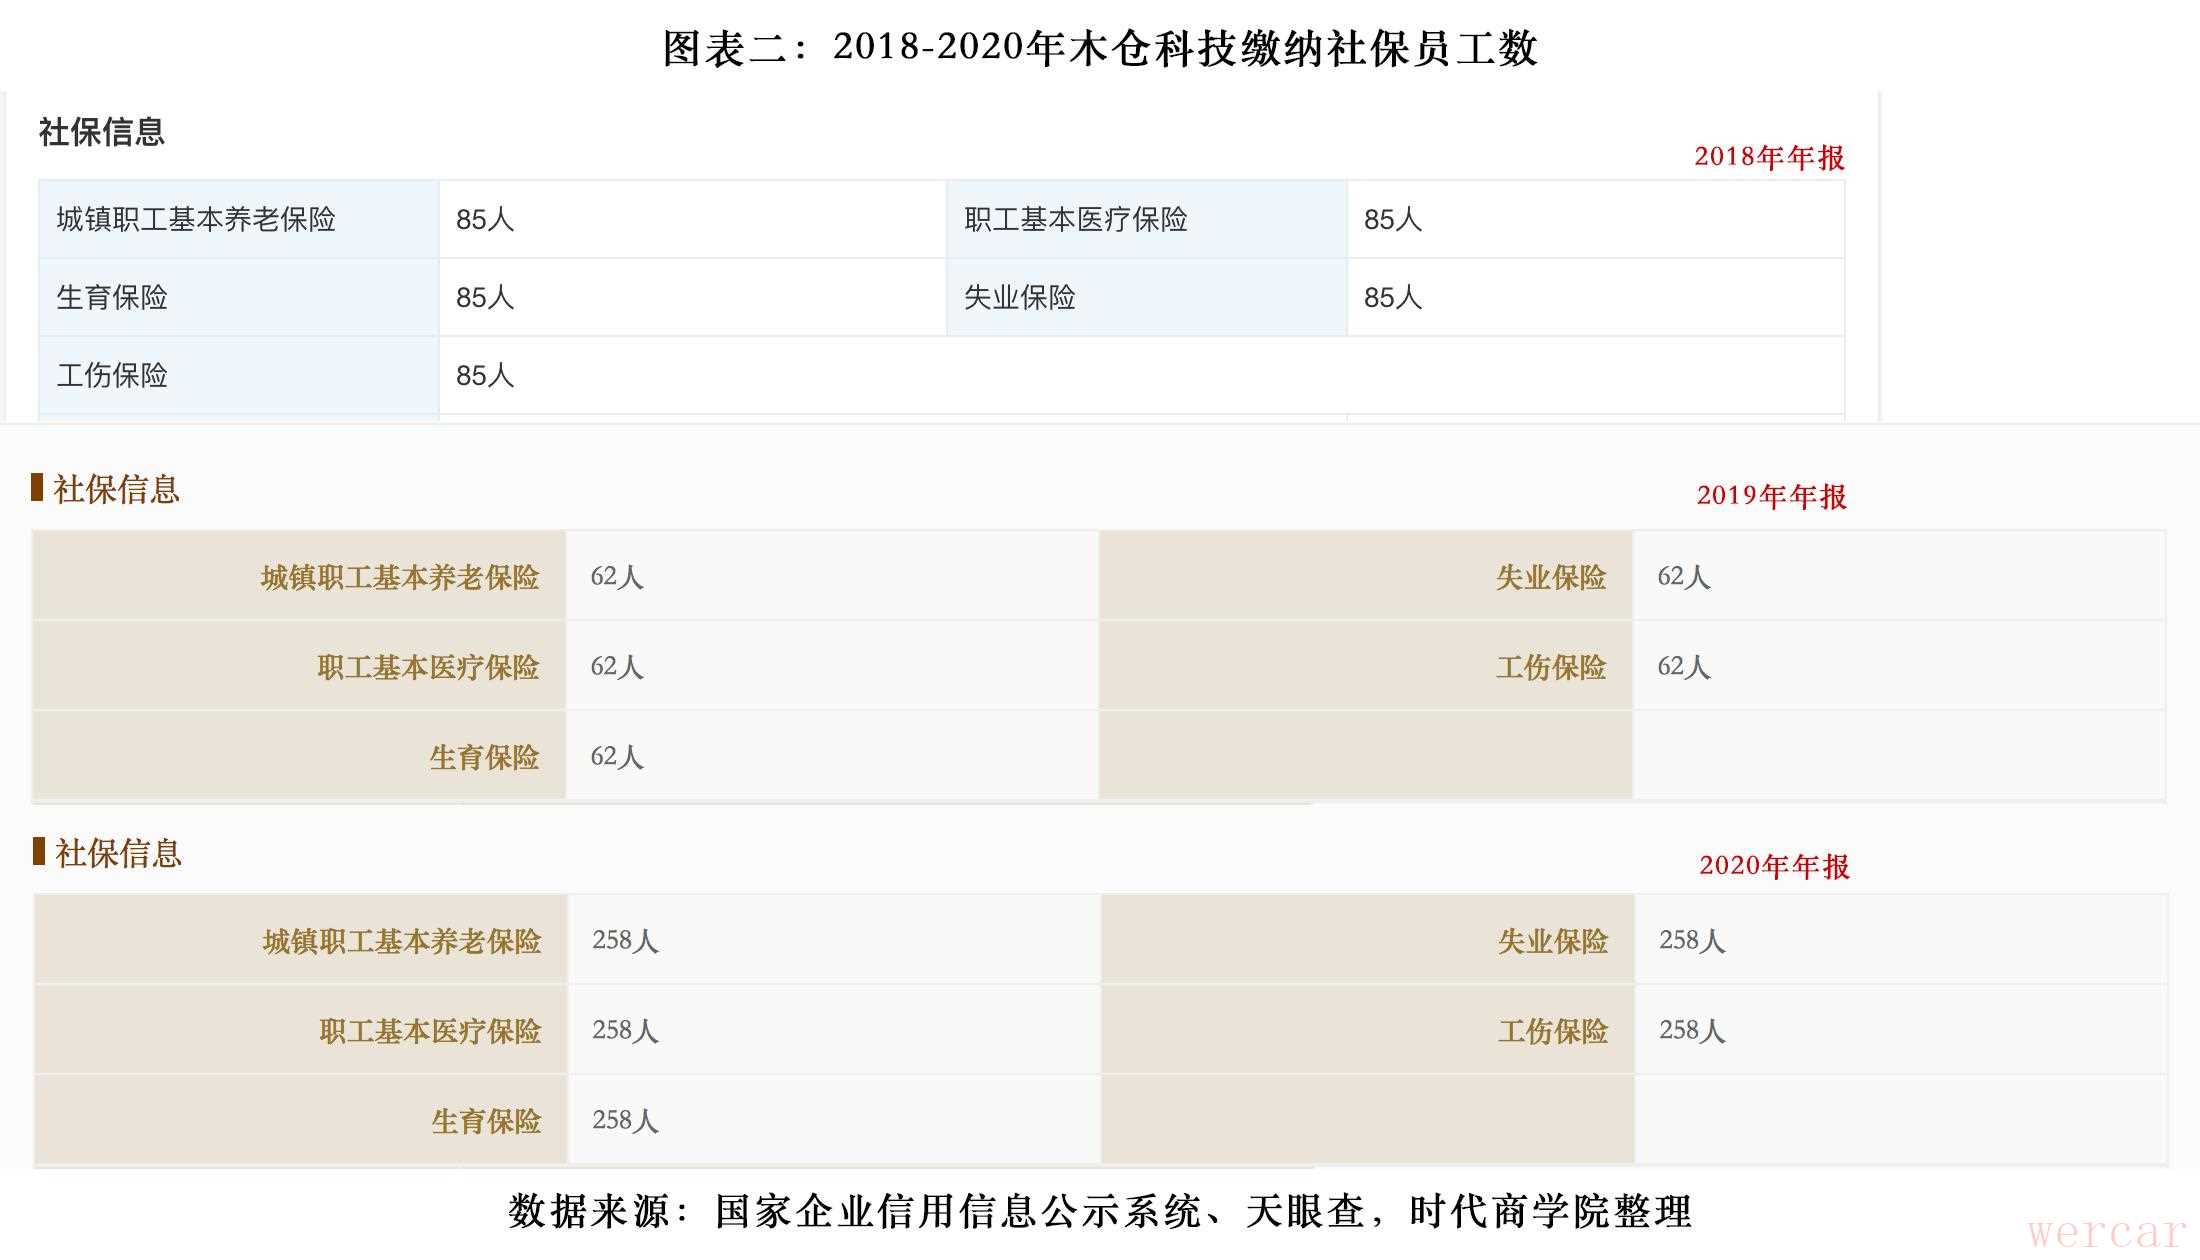Click 职工基本医疗保险 in the 2018 table
The width and height of the screenshot is (2200, 1260).
pyautogui.click(x=1076, y=219)
